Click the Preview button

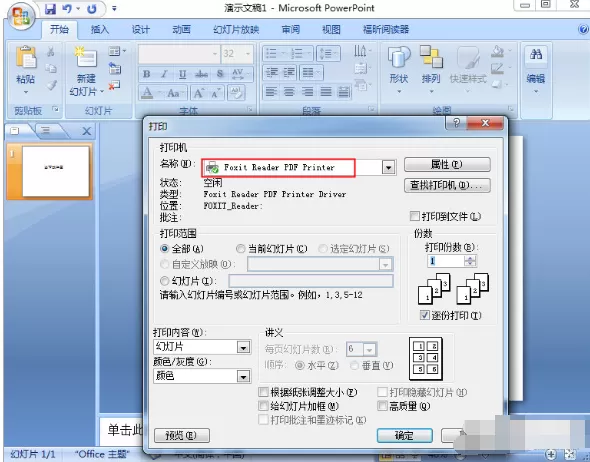tap(182, 436)
